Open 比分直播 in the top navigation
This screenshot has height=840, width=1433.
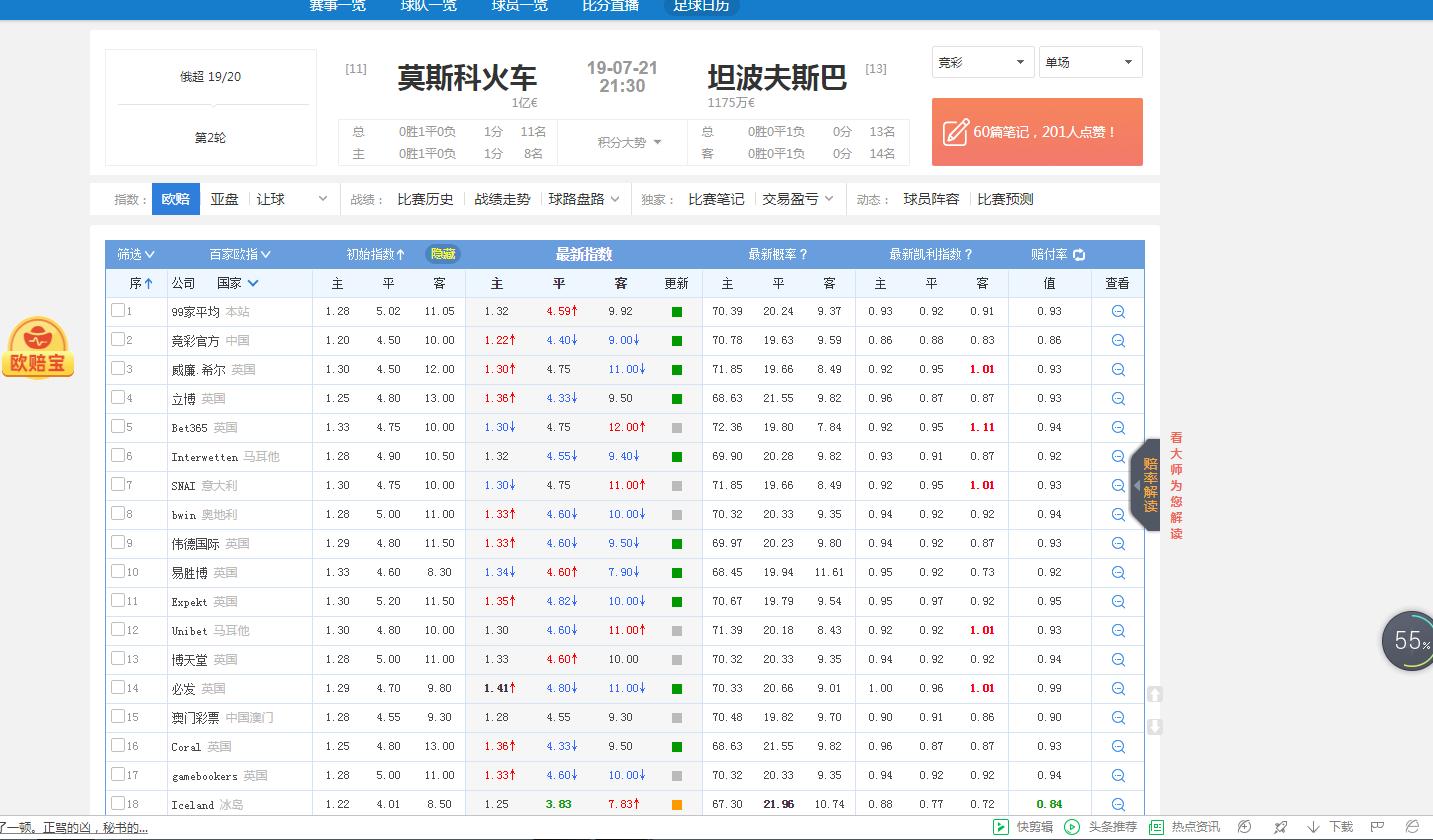[x=610, y=6]
